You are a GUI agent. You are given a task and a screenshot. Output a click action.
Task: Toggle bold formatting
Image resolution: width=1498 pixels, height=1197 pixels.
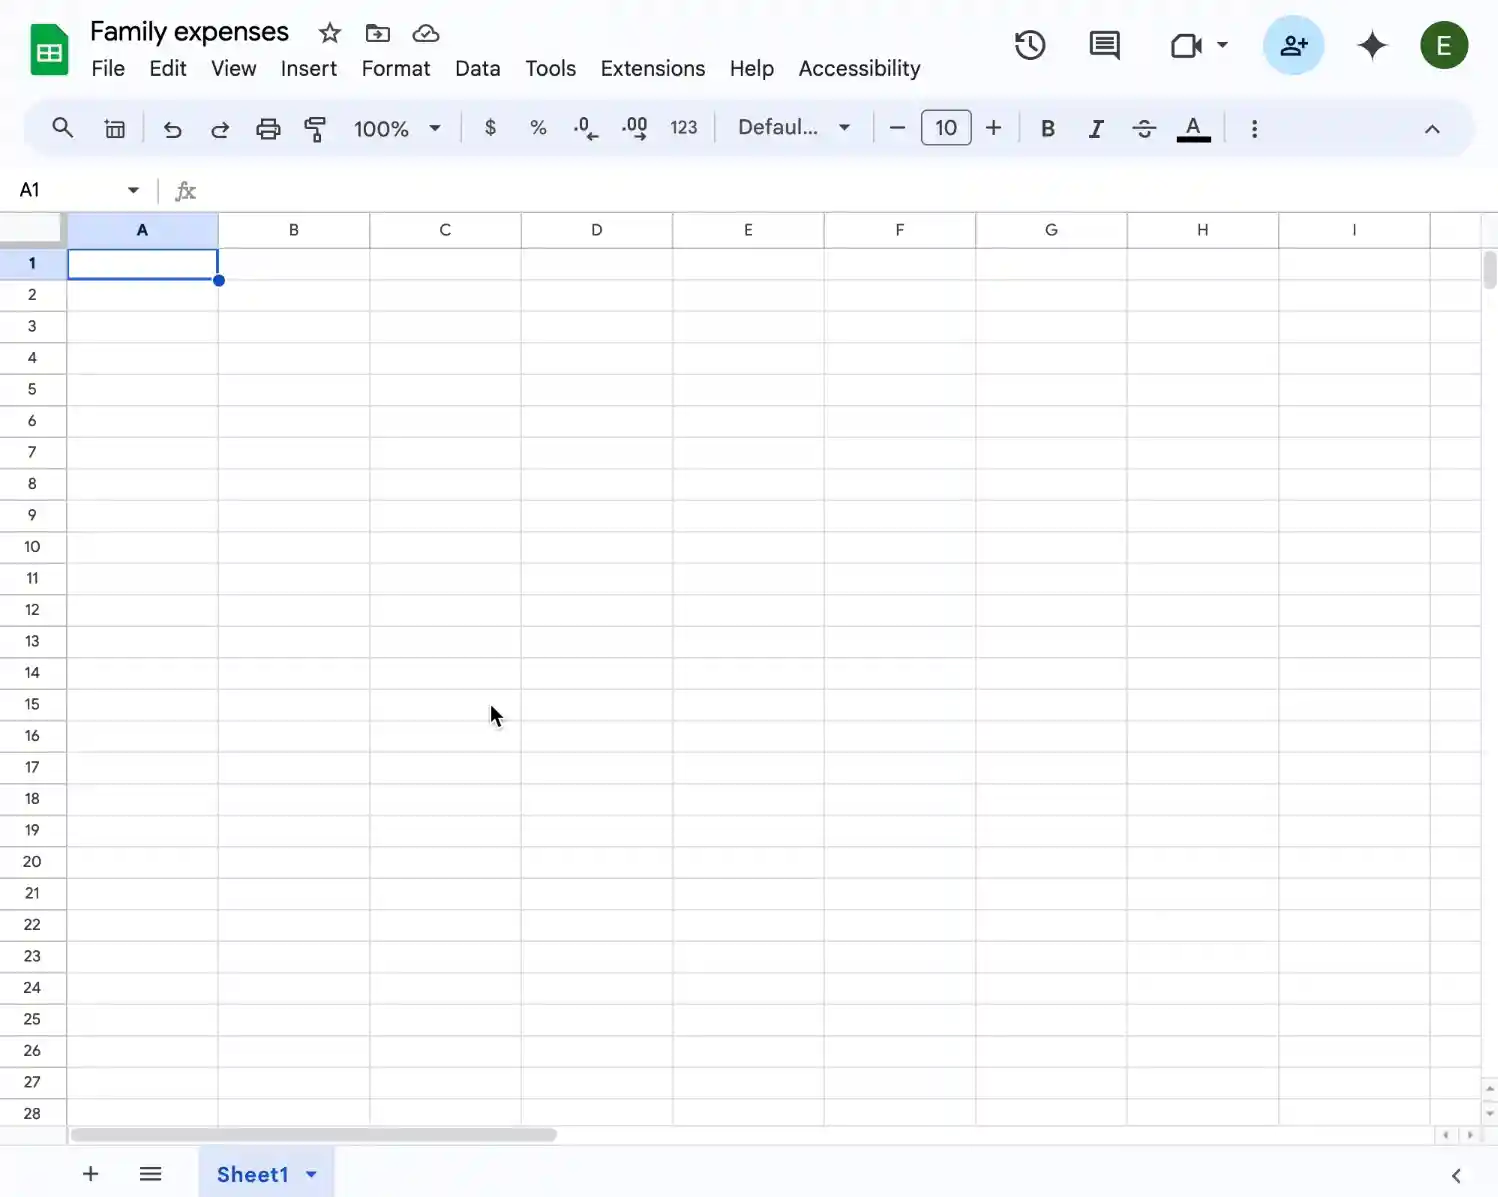(1047, 128)
